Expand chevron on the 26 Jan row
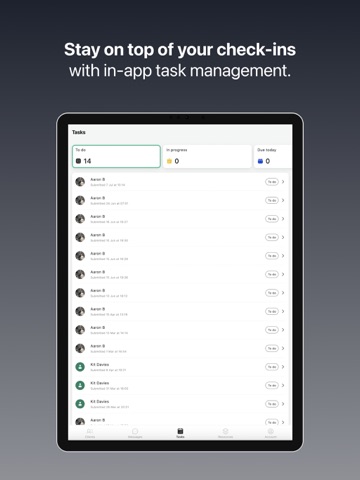 pos(283,200)
